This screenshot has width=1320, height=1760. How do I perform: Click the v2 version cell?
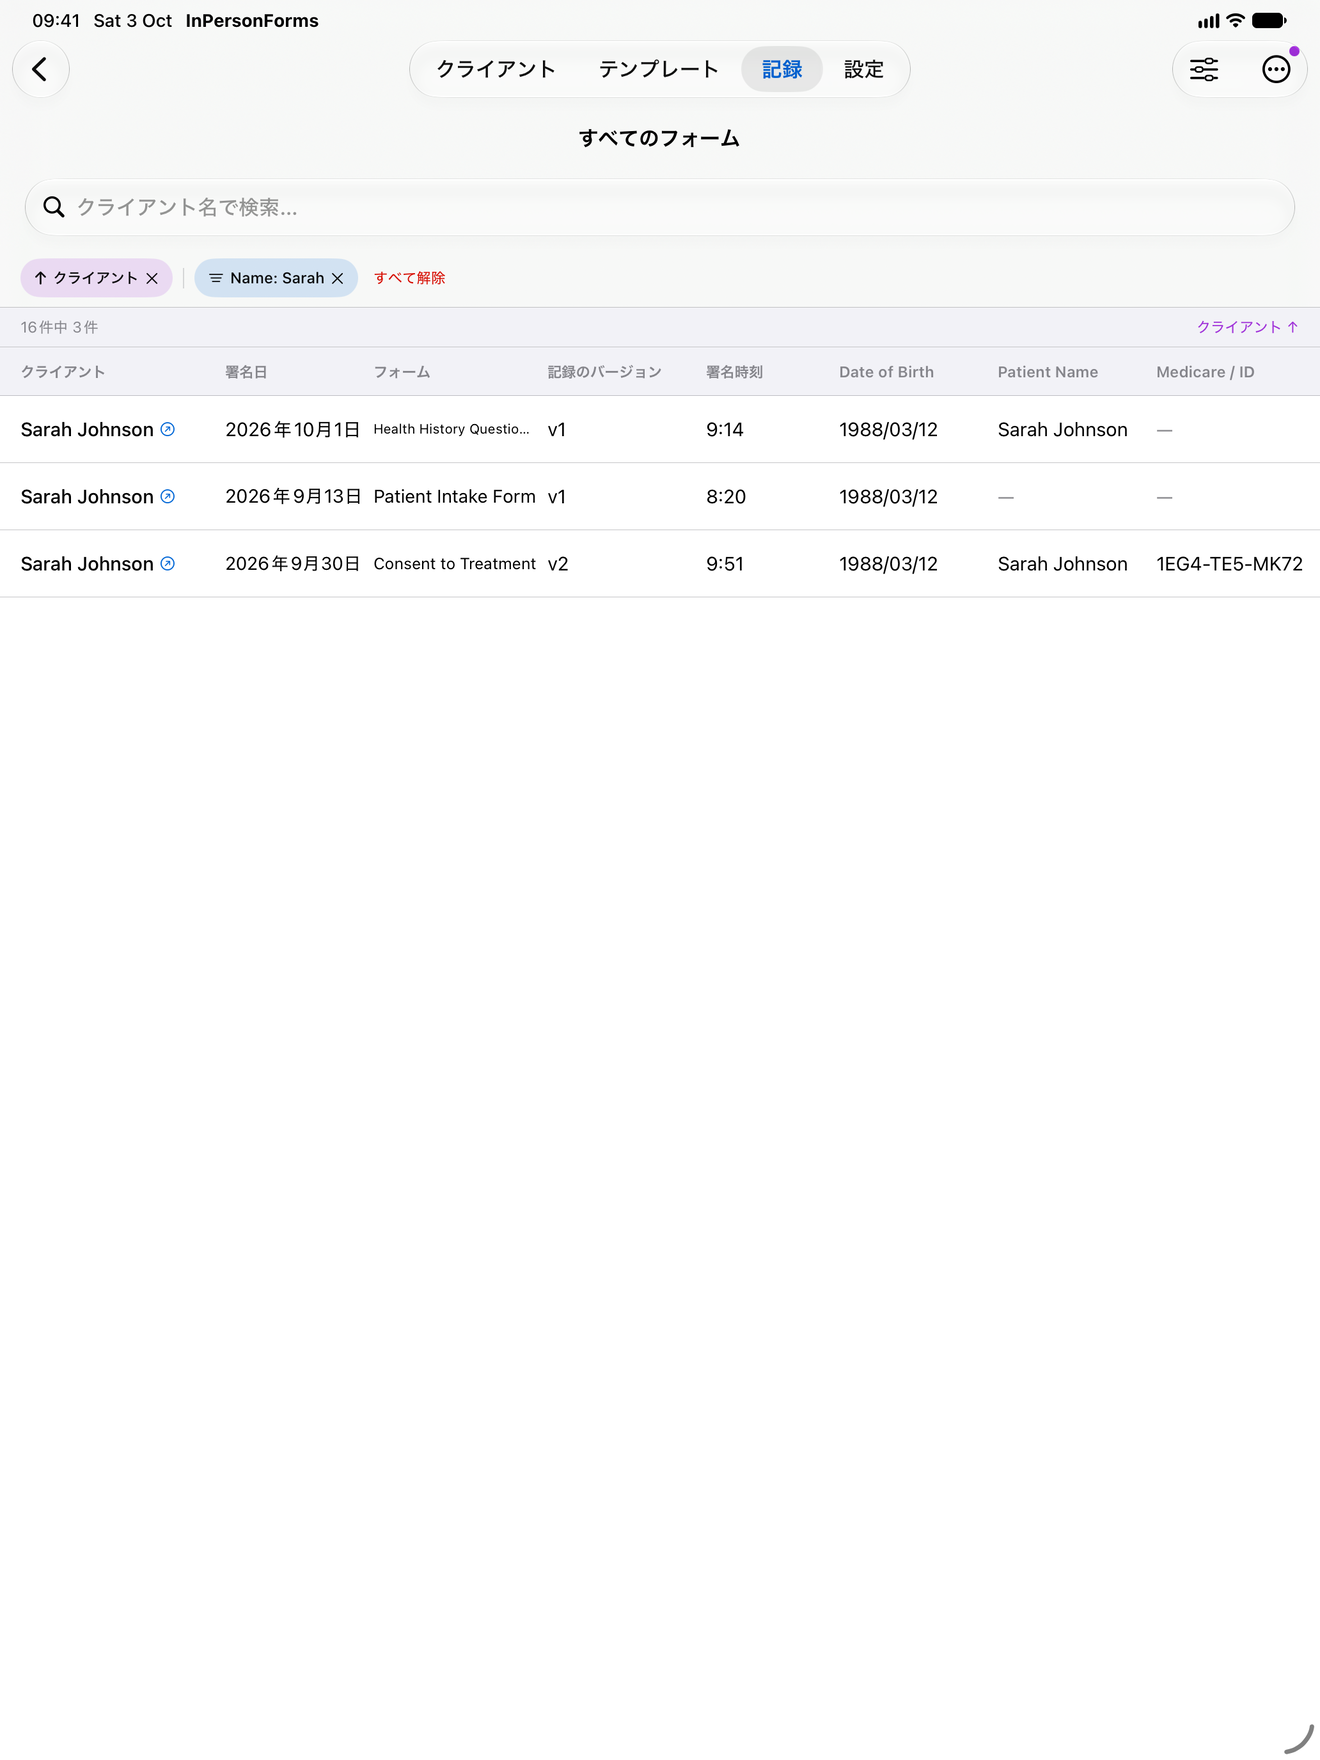(x=558, y=563)
